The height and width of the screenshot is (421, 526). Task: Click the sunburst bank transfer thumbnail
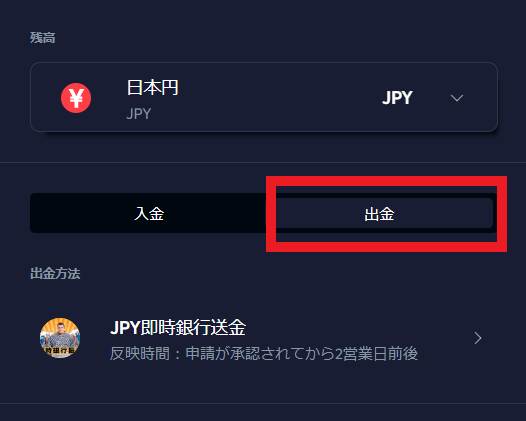tap(60, 338)
